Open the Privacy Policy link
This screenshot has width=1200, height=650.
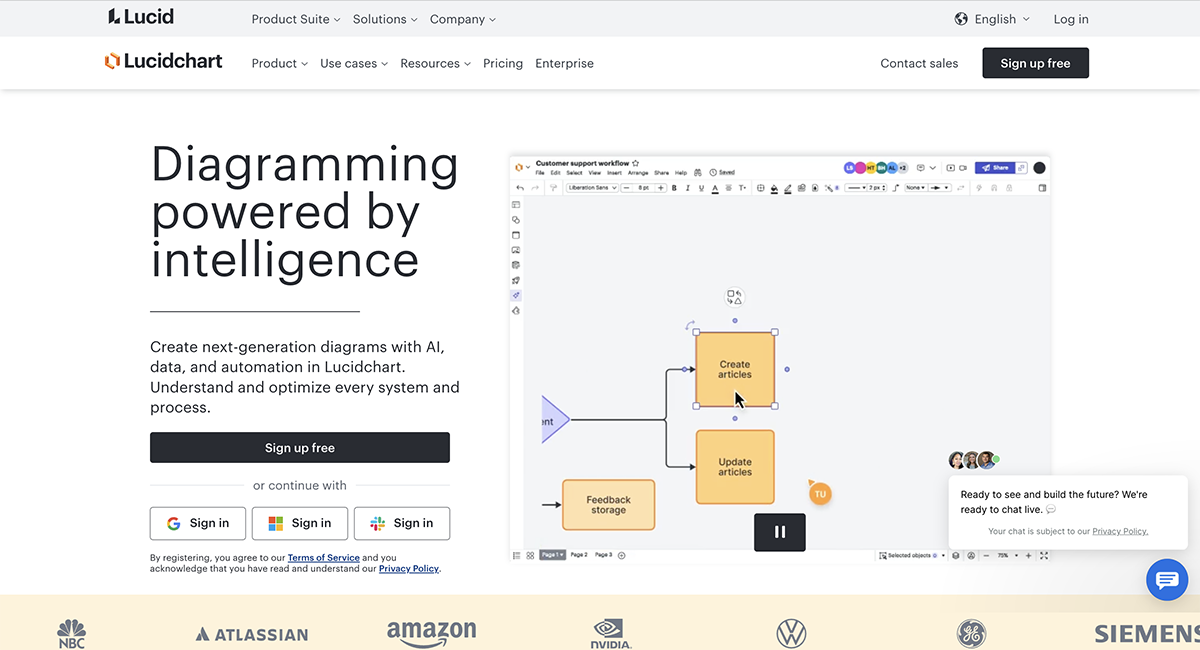(x=409, y=568)
